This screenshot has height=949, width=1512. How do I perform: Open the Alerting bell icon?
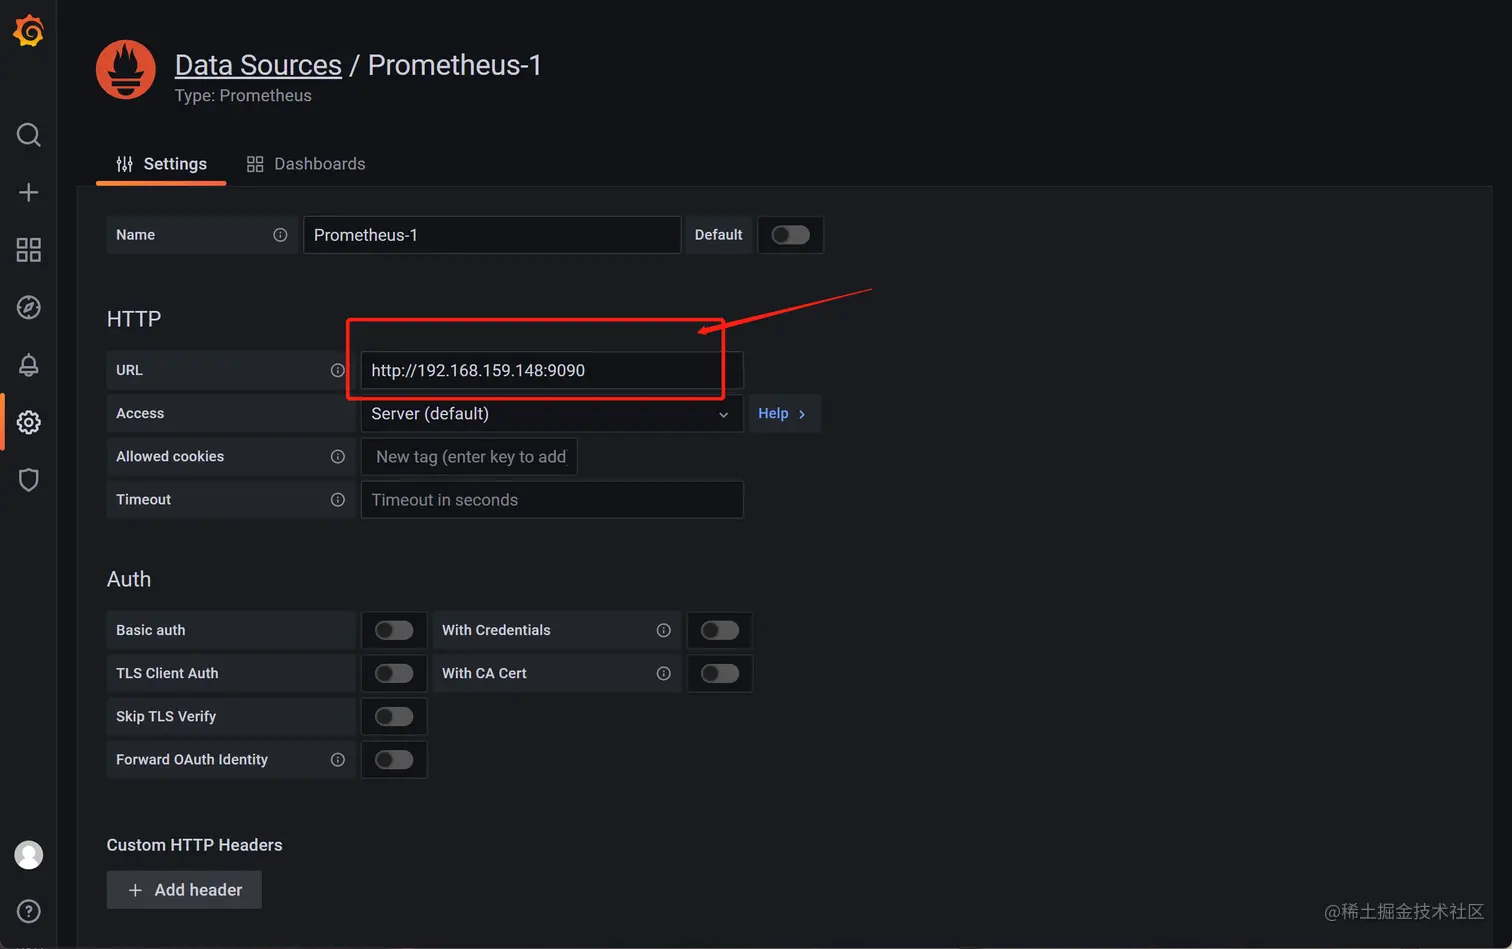pyautogui.click(x=28, y=365)
